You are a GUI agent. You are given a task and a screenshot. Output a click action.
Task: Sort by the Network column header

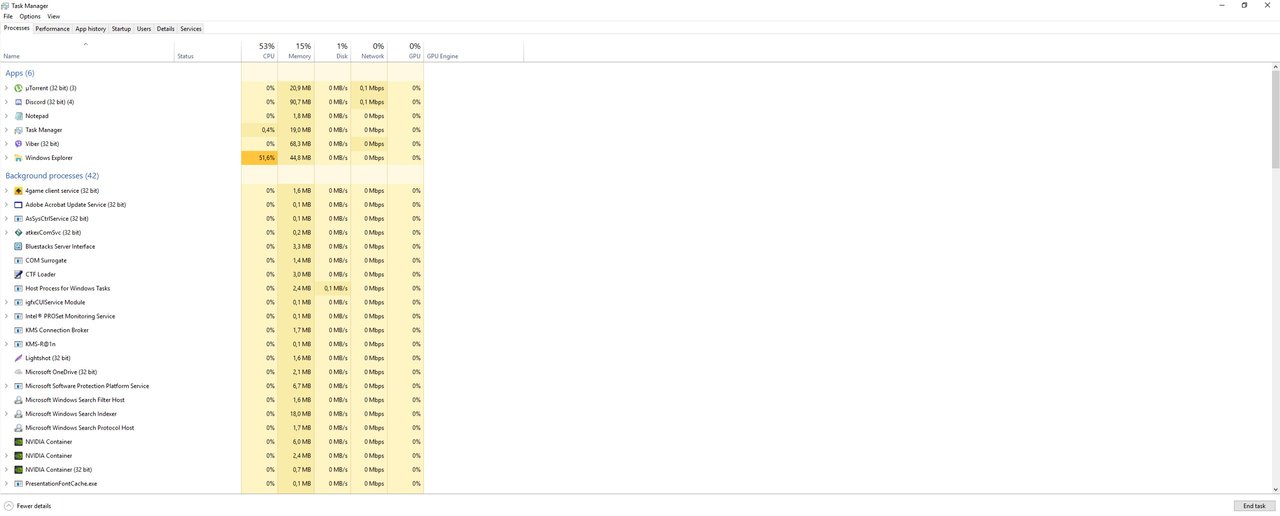point(368,51)
